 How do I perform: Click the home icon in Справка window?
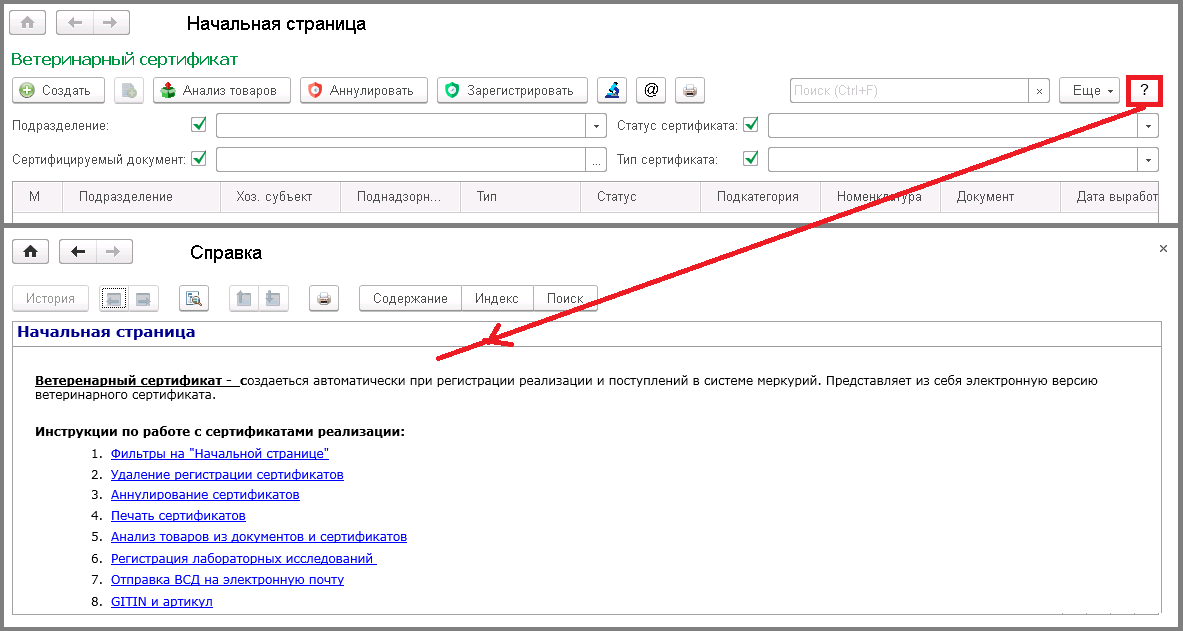(x=30, y=252)
